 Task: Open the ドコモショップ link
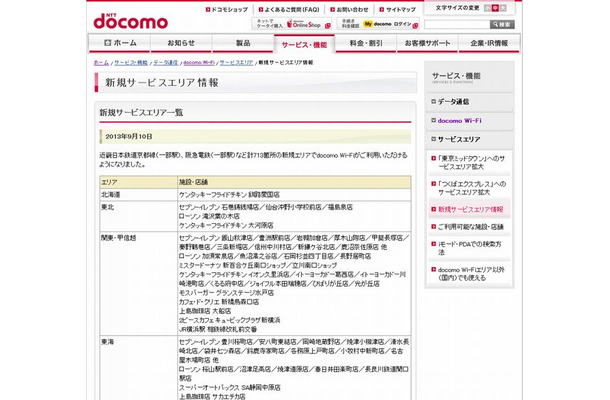click(x=227, y=9)
